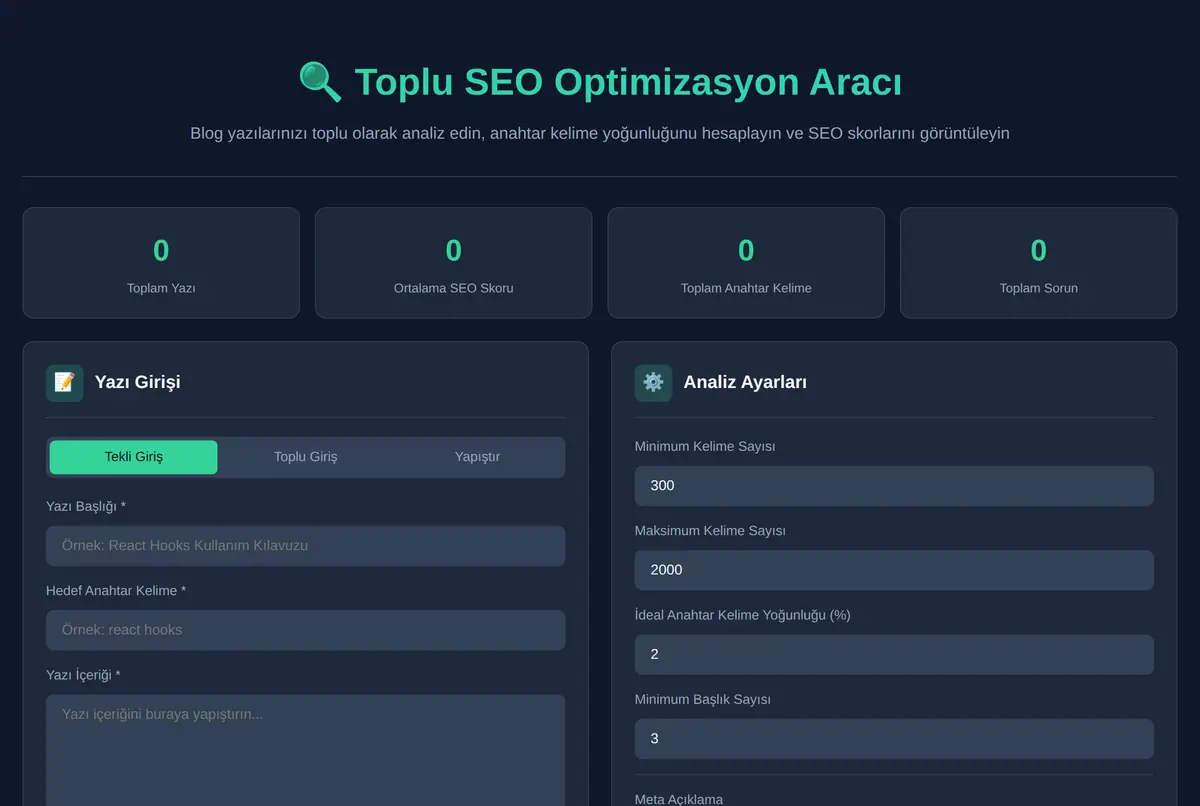Click the Yazı Girişi panel heading
Viewport: 1200px width, 806px height.
pyautogui.click(x=138, y=382)
